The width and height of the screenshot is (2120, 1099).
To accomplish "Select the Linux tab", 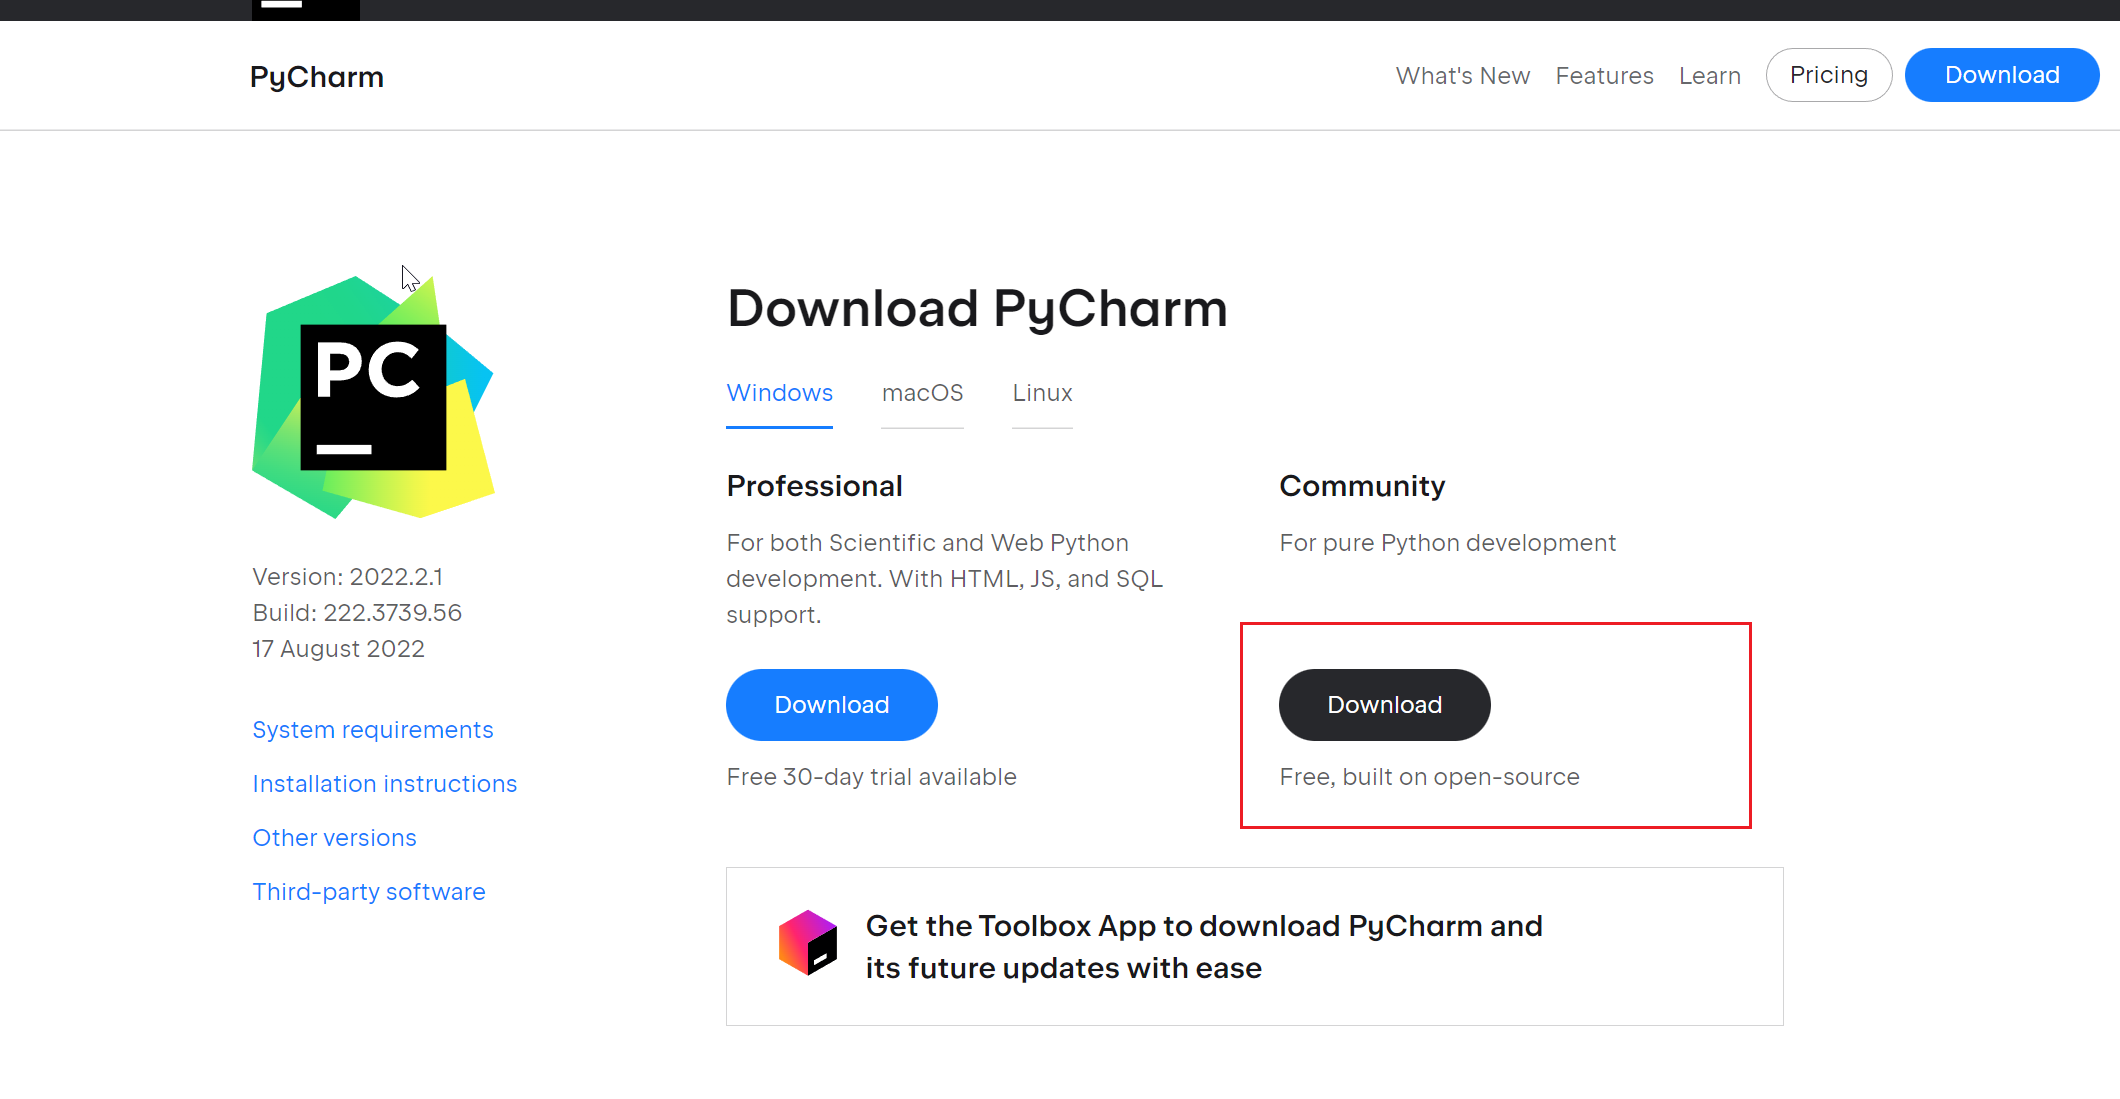I will (1042, 393).
